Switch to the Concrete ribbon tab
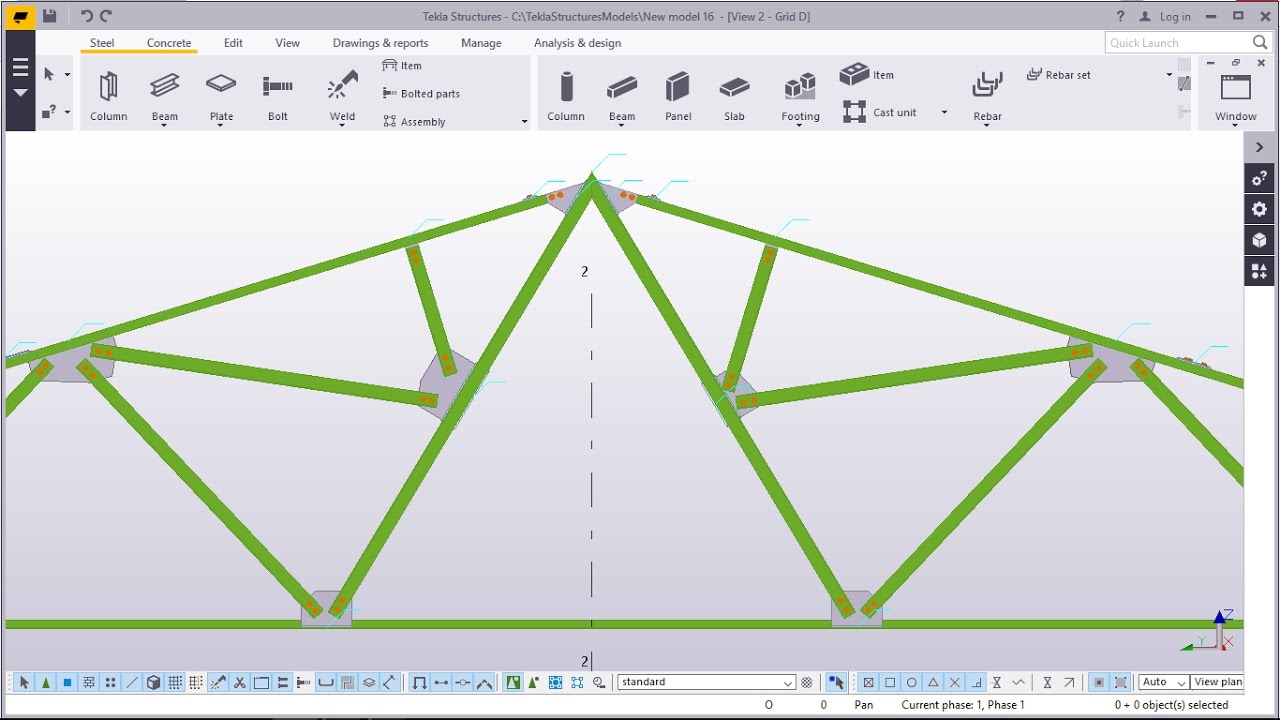This screenshot has width=1280, height=720. pos(169,43)
